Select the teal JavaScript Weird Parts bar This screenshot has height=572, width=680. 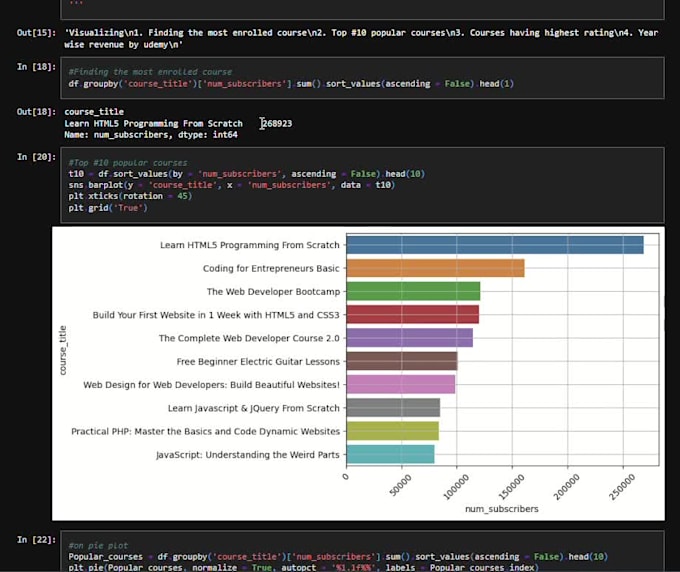(389, 454)
